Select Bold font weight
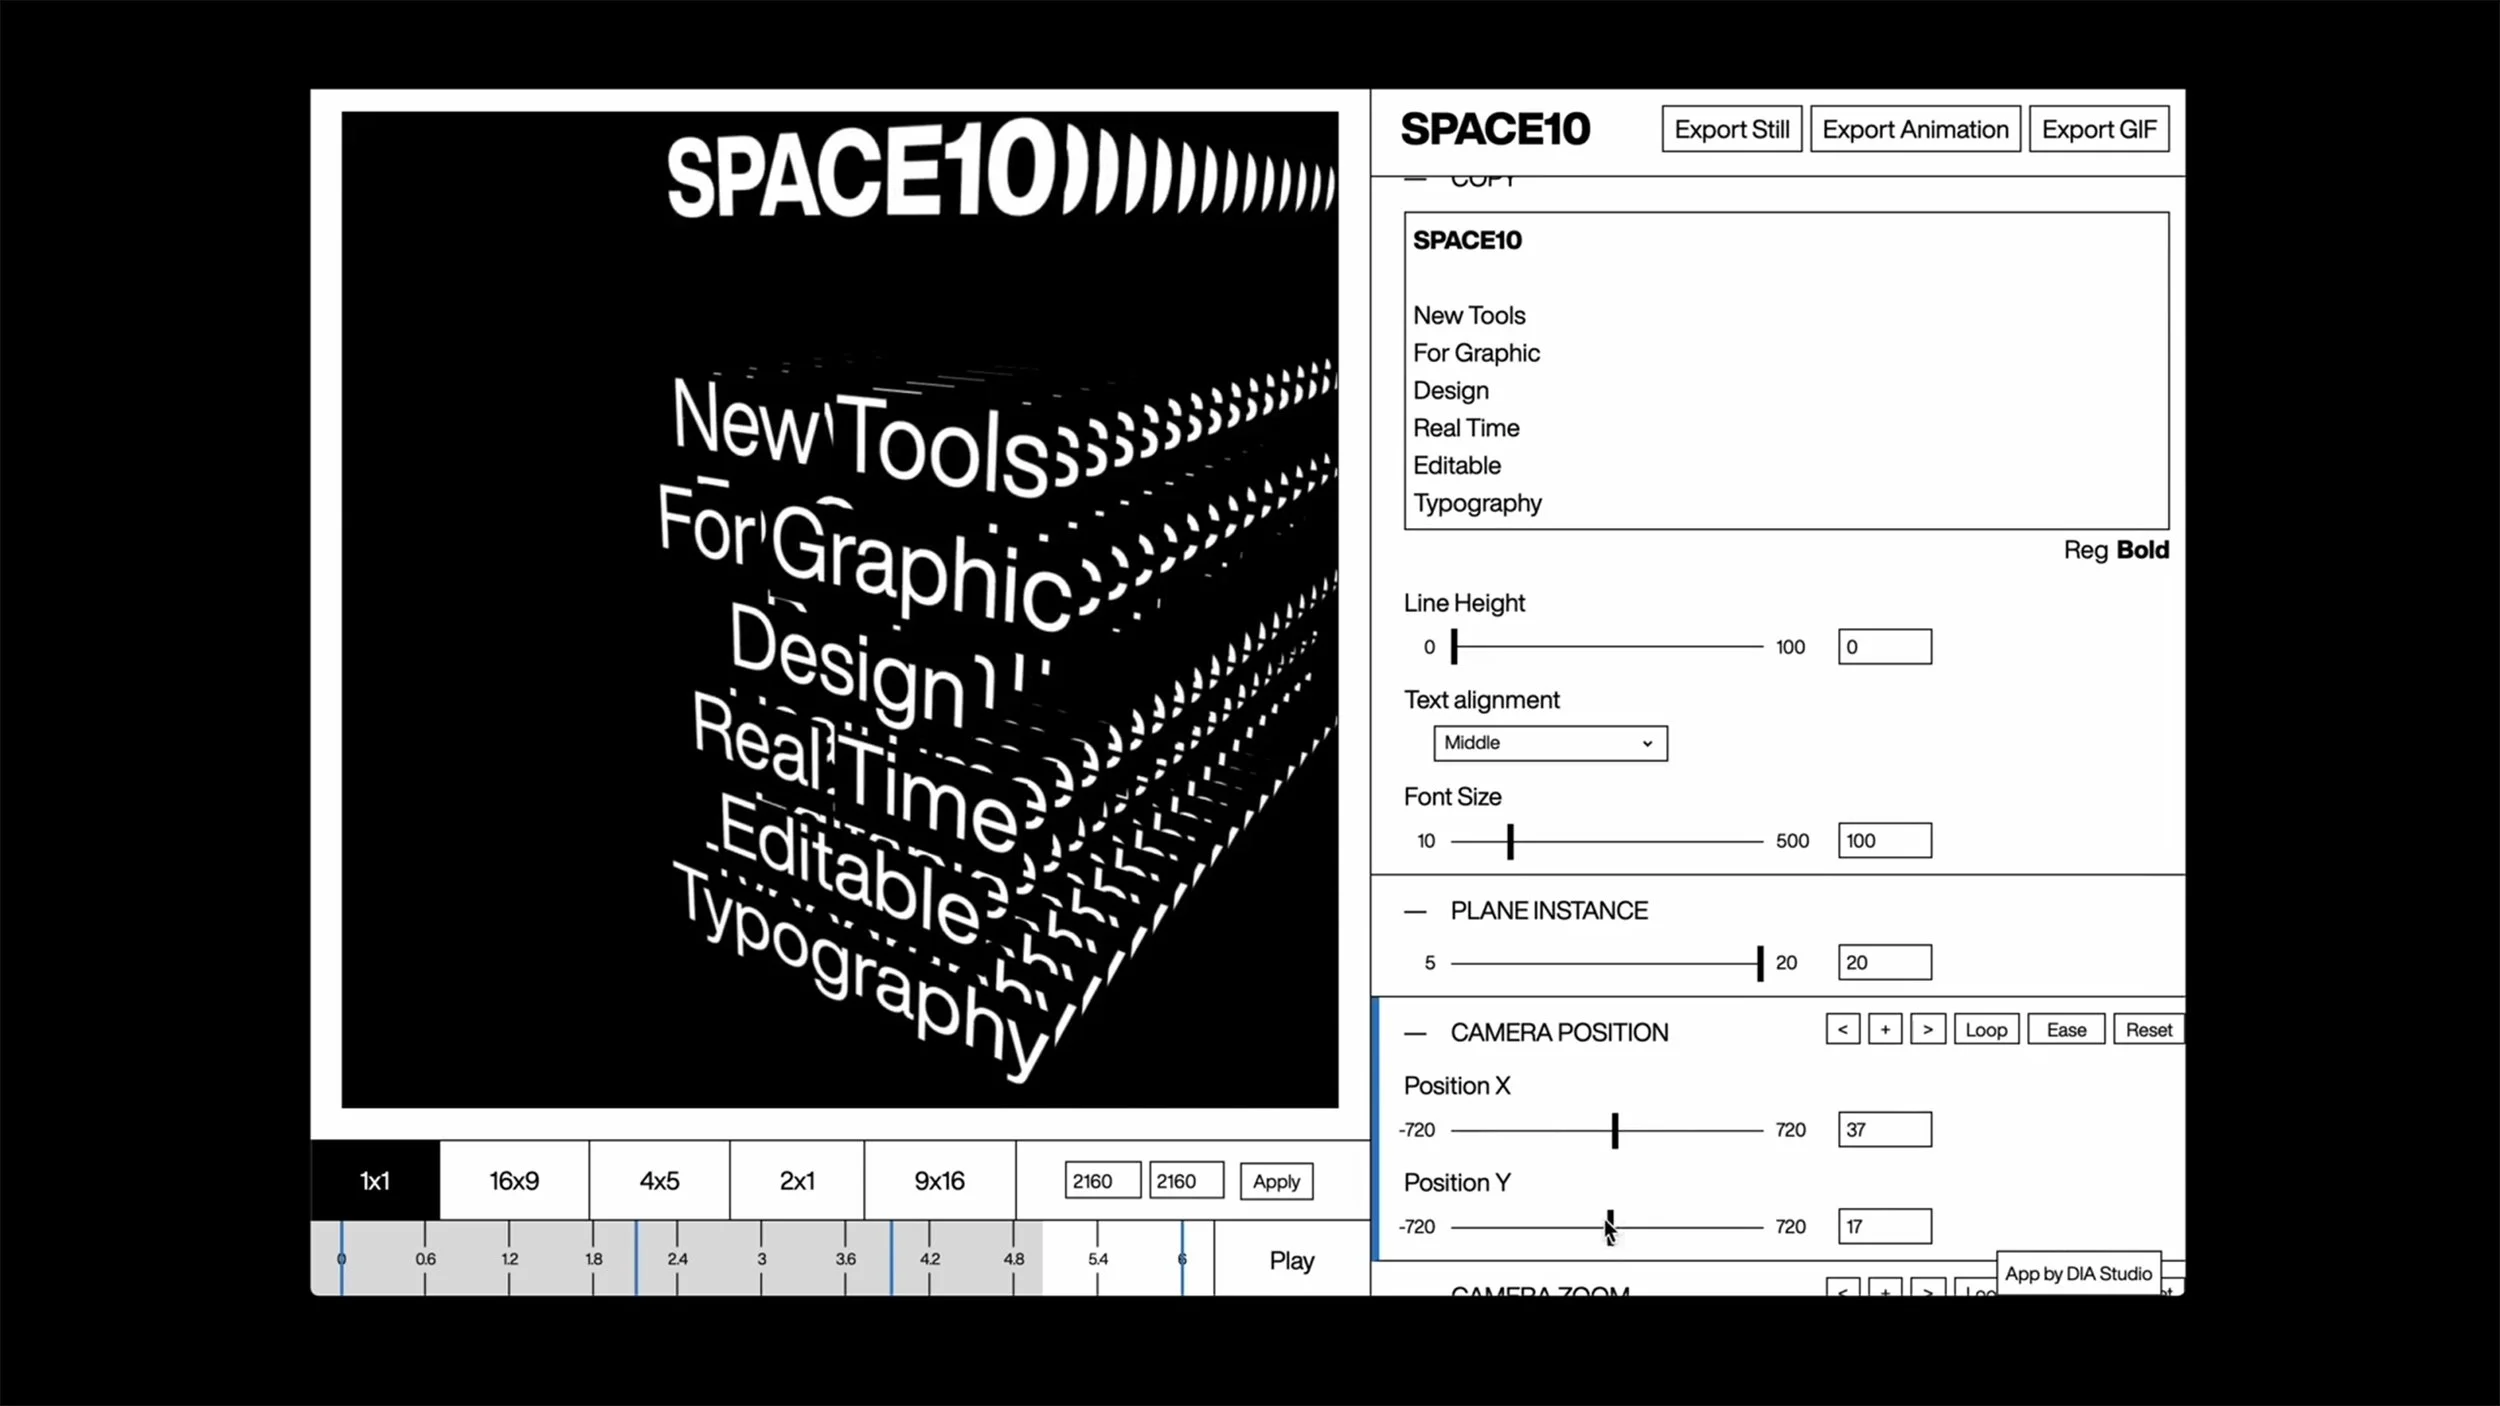 pos(2142,550)
